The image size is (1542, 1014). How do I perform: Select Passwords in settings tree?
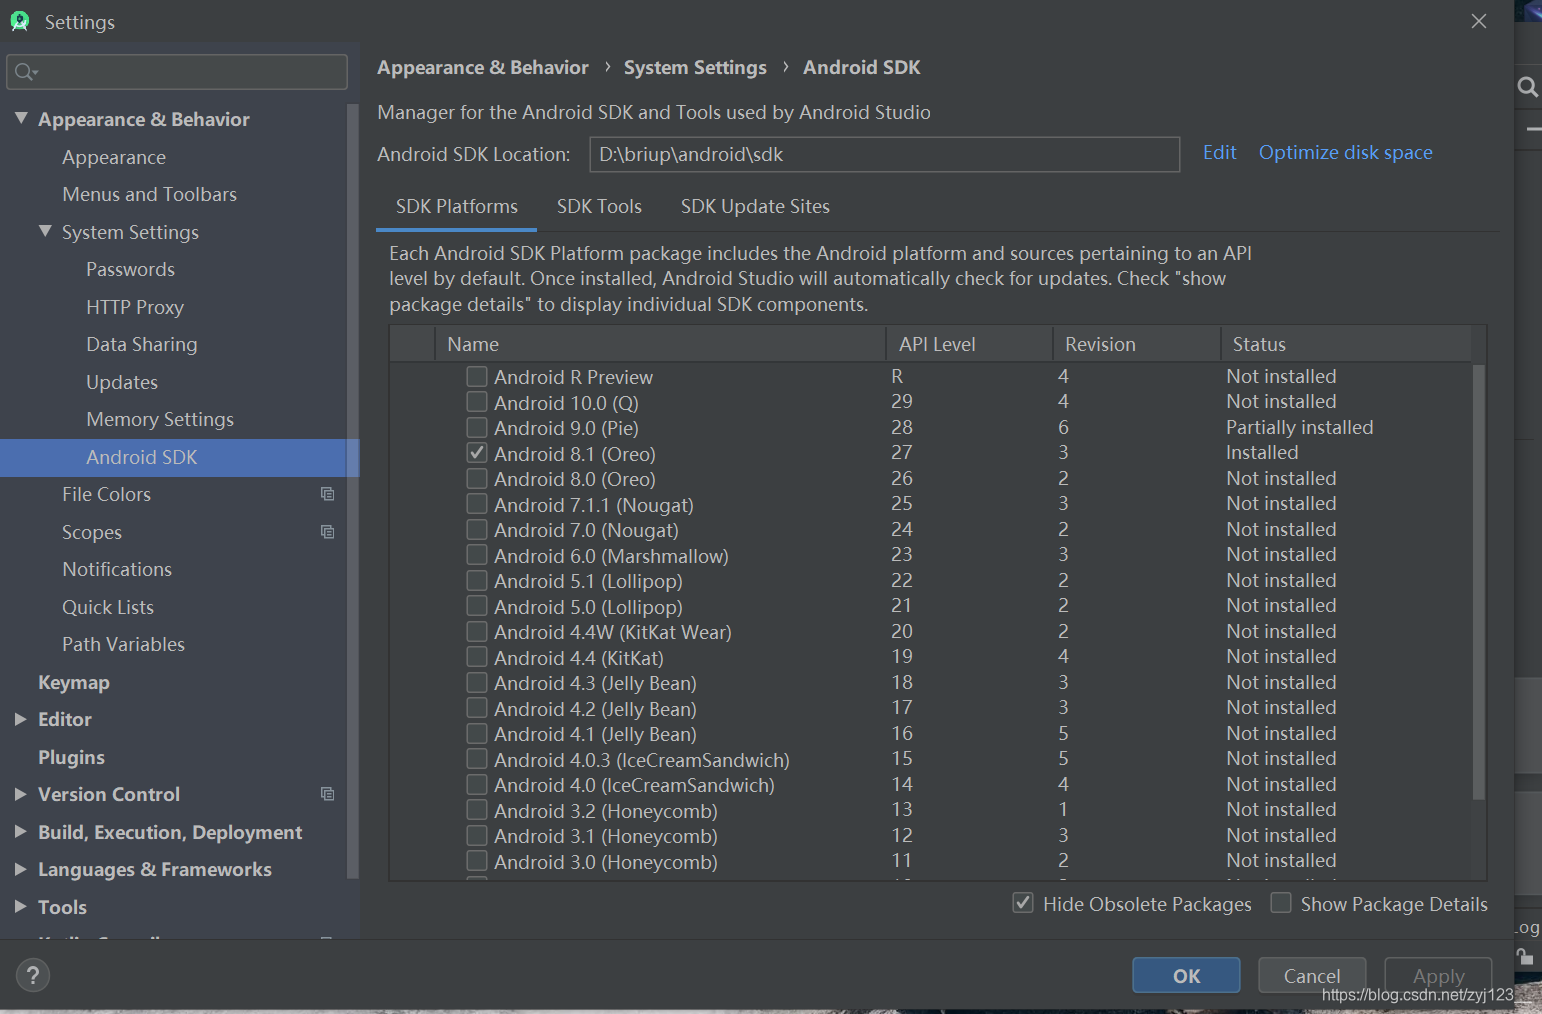pos(130,269)
